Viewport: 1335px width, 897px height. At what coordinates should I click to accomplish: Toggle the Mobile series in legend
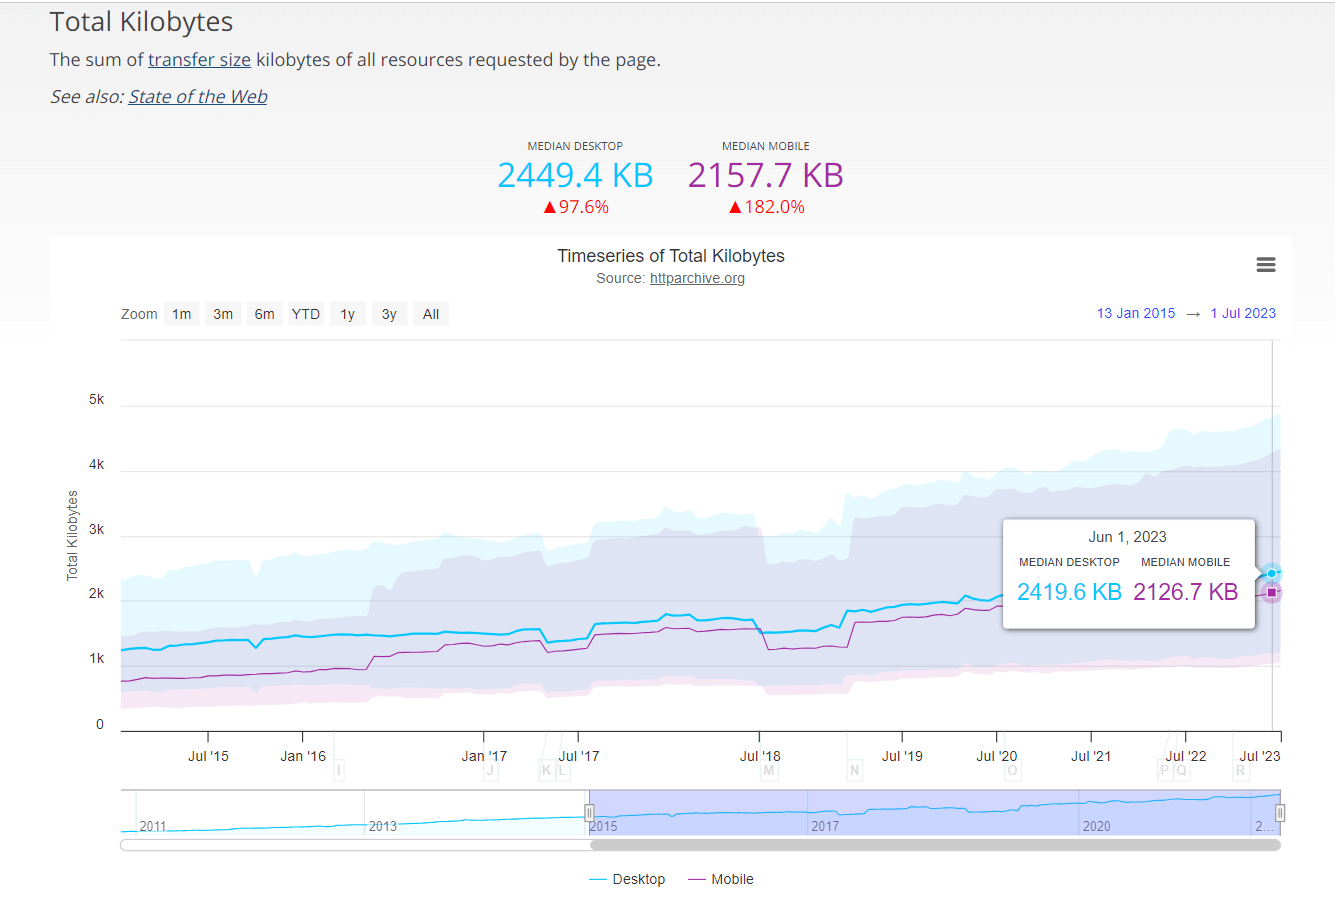coord(721,879)
